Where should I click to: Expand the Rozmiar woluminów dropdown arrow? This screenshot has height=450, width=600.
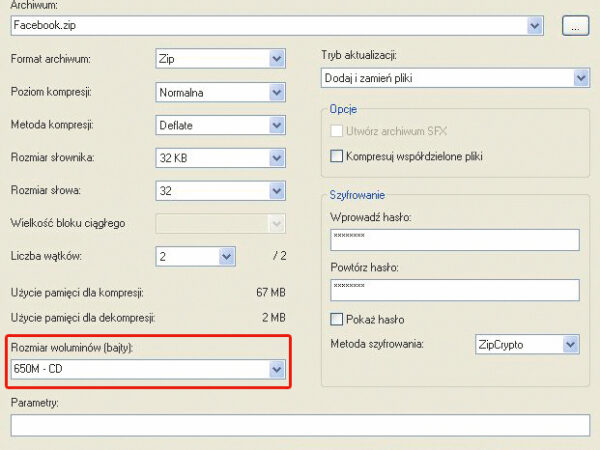[277, 370]
